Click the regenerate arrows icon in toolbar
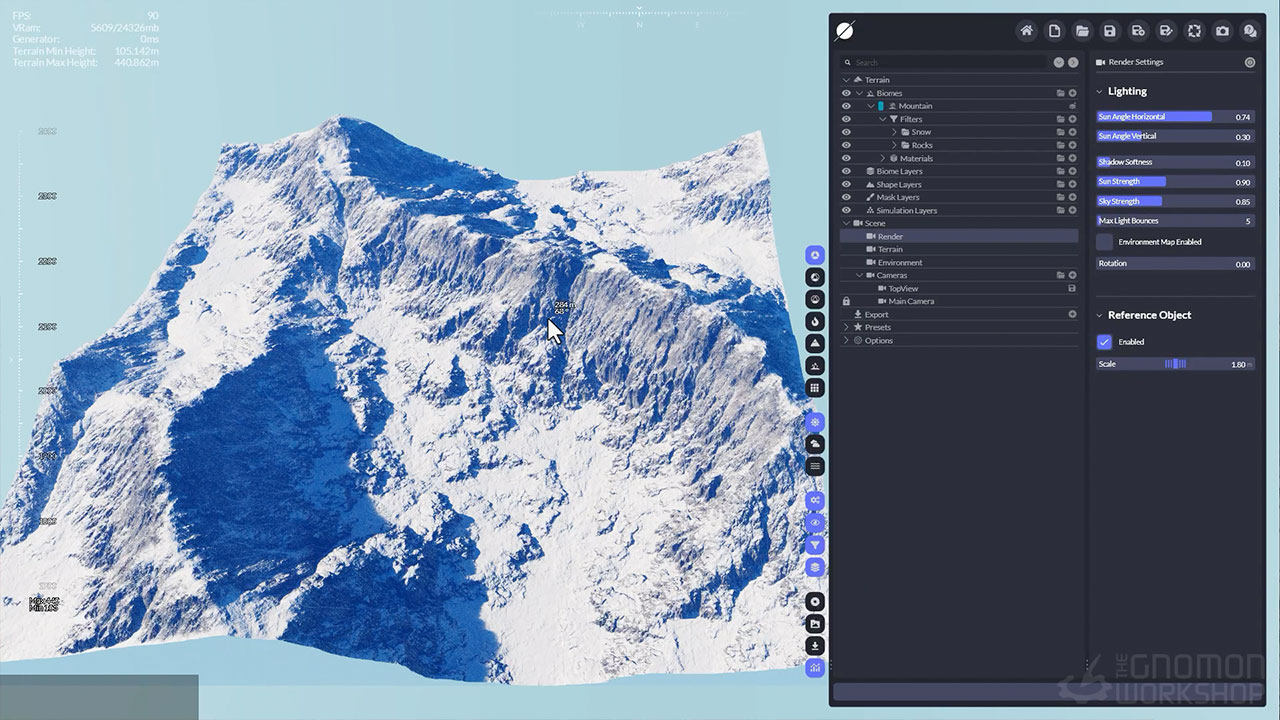The width and height of the screenshot is (1280, 720). [x=1194, y=31]
